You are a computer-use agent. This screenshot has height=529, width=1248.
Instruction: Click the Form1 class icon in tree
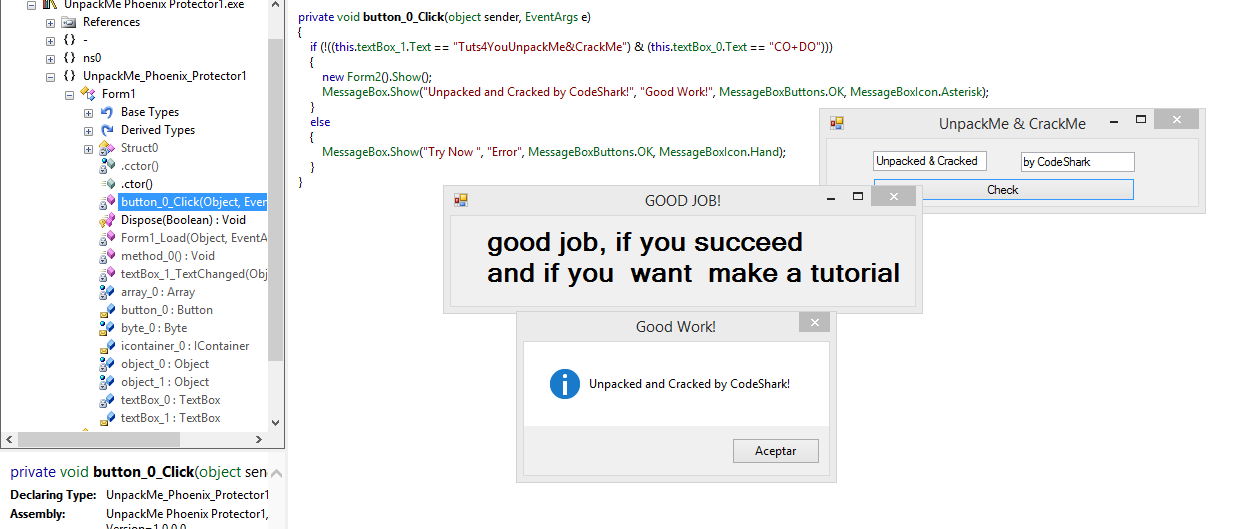click(87, 94)
